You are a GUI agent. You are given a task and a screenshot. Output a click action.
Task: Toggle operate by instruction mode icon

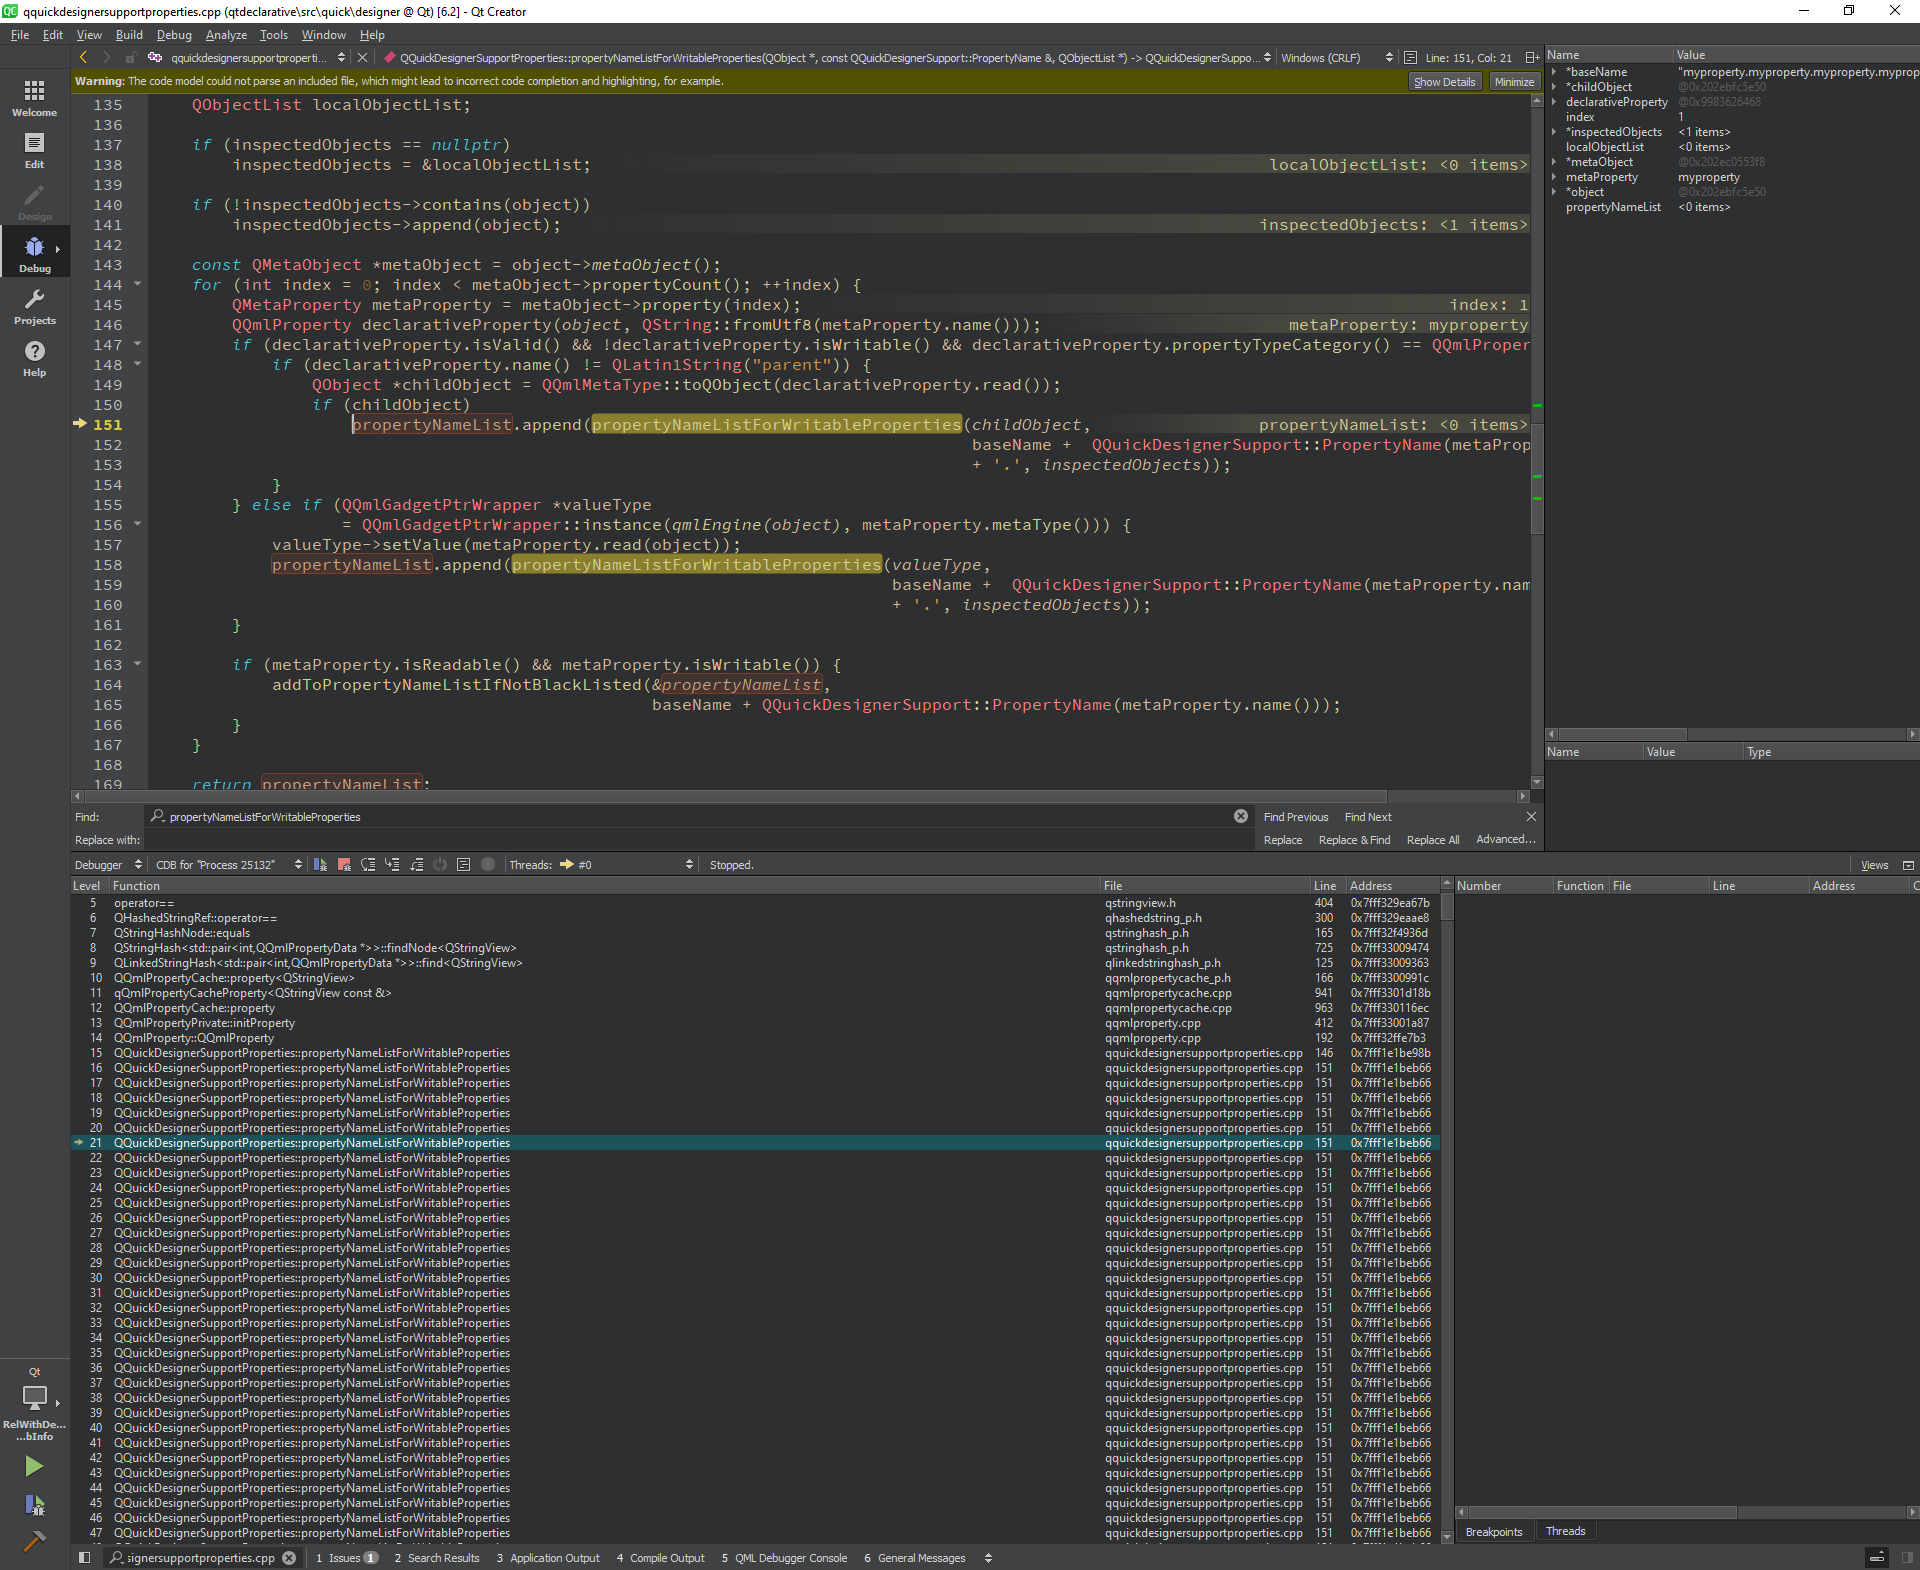click(463, 865)
